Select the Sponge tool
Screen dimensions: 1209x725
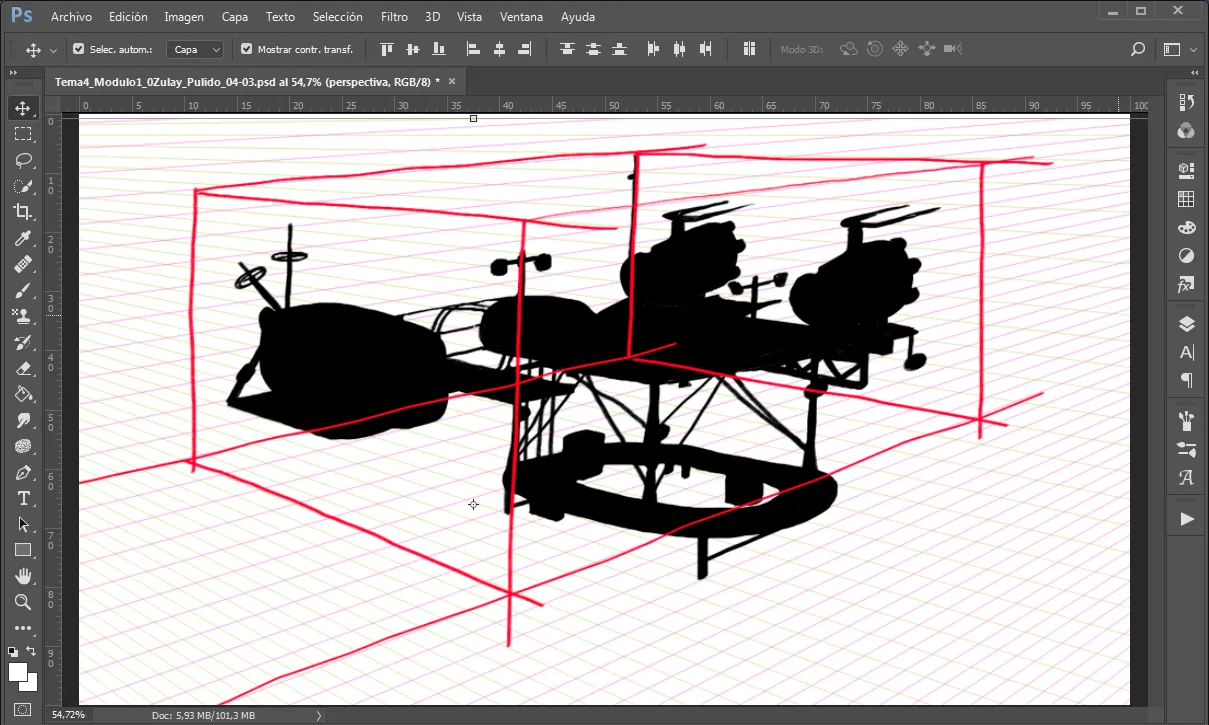pos(23,446)
